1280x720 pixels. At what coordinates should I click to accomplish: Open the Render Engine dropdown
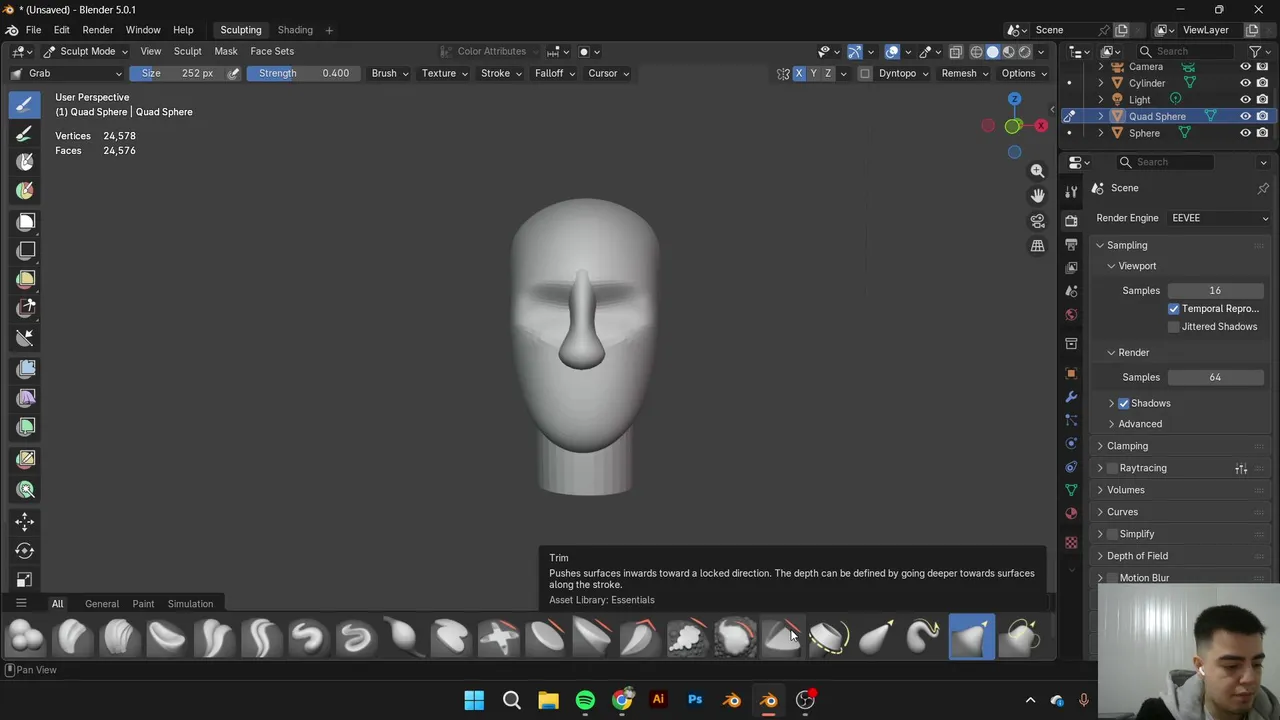point(1218,218)
